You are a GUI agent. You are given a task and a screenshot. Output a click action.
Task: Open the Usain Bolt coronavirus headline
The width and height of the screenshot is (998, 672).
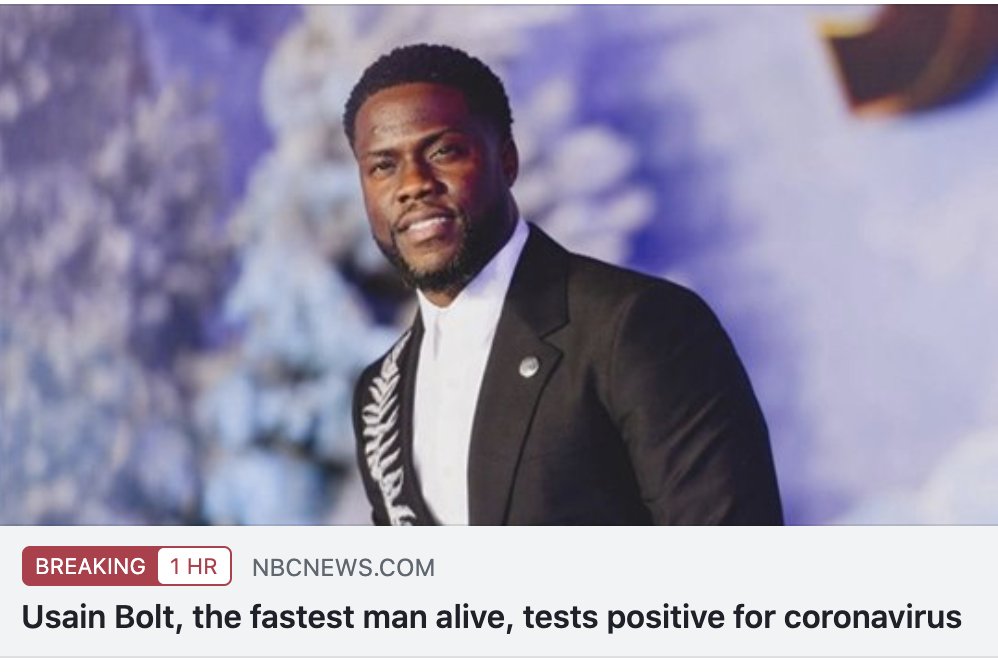[491, 617]
